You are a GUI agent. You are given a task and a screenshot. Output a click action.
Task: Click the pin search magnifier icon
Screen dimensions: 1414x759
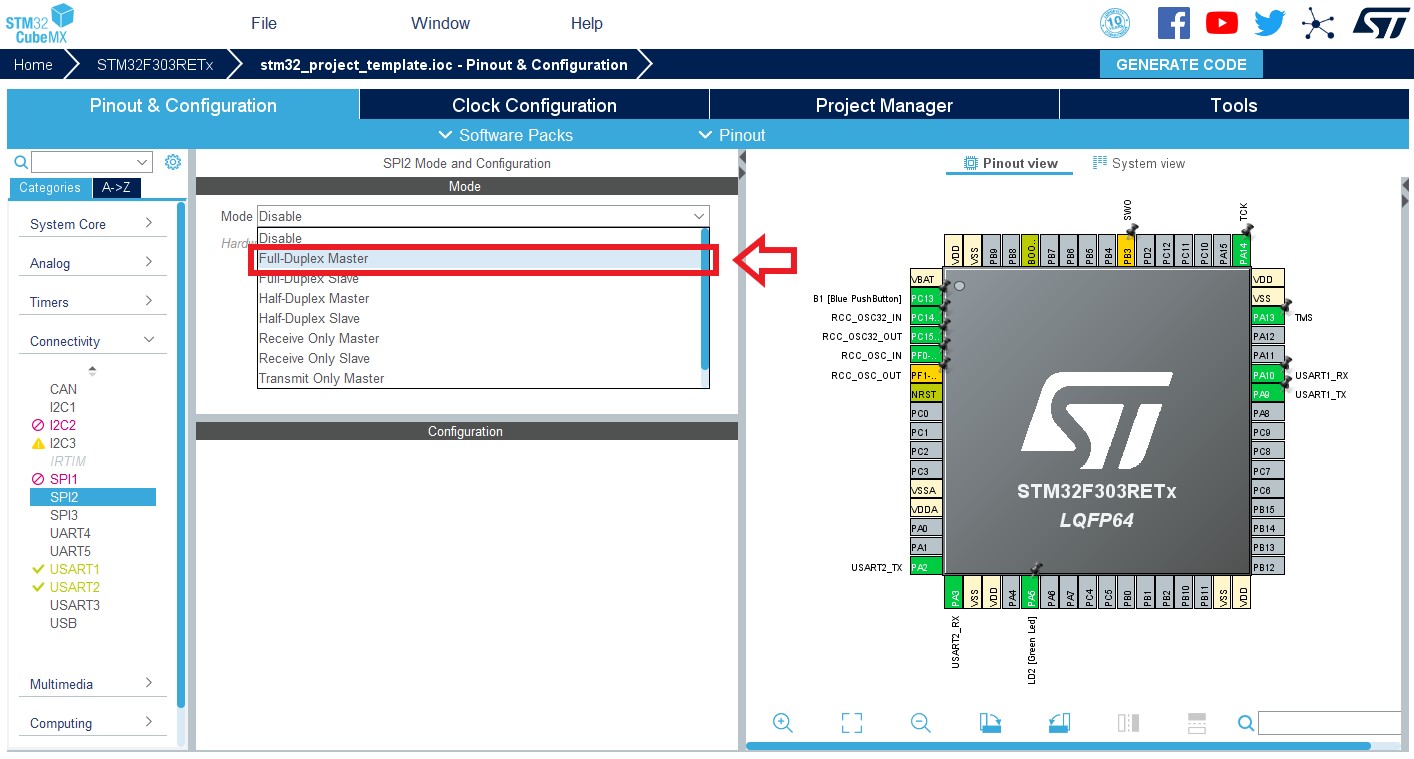click(1245, 723)
